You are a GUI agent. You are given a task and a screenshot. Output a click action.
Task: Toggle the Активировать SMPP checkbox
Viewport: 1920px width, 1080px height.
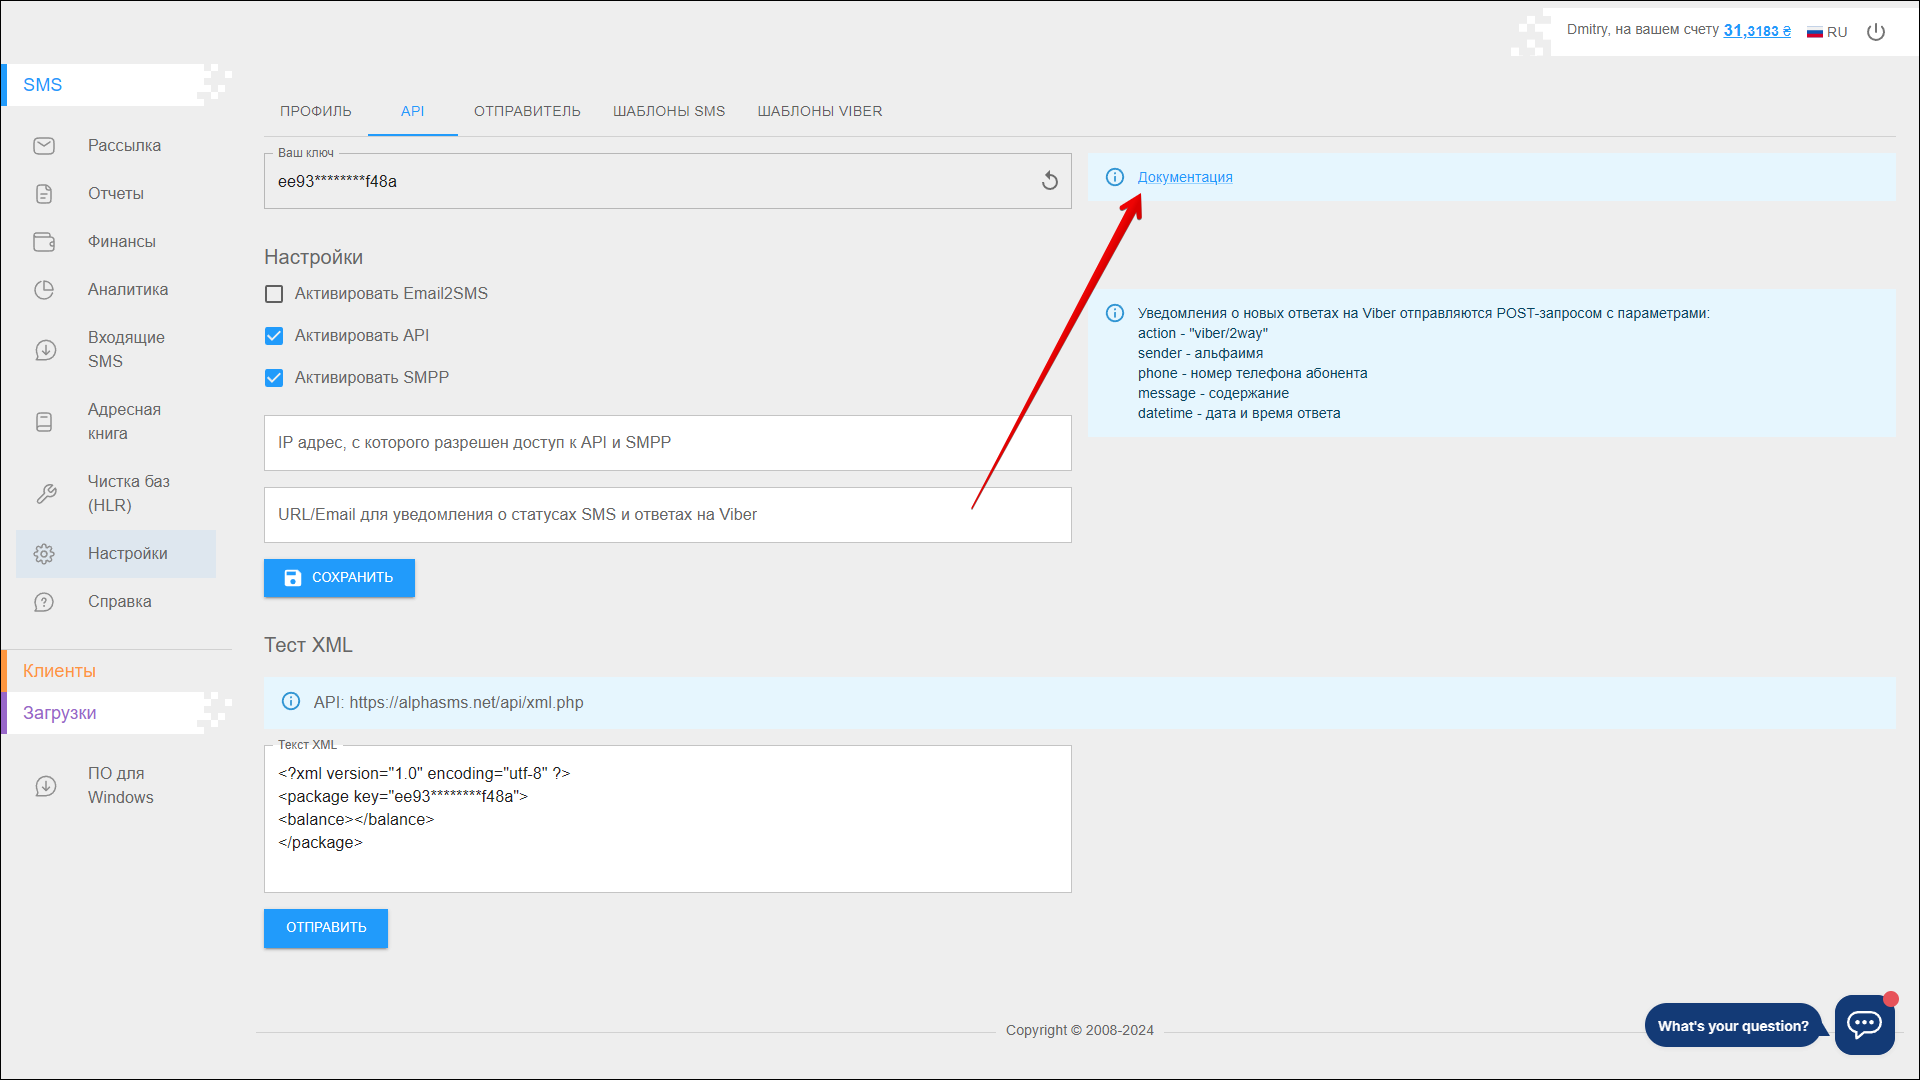274,378
